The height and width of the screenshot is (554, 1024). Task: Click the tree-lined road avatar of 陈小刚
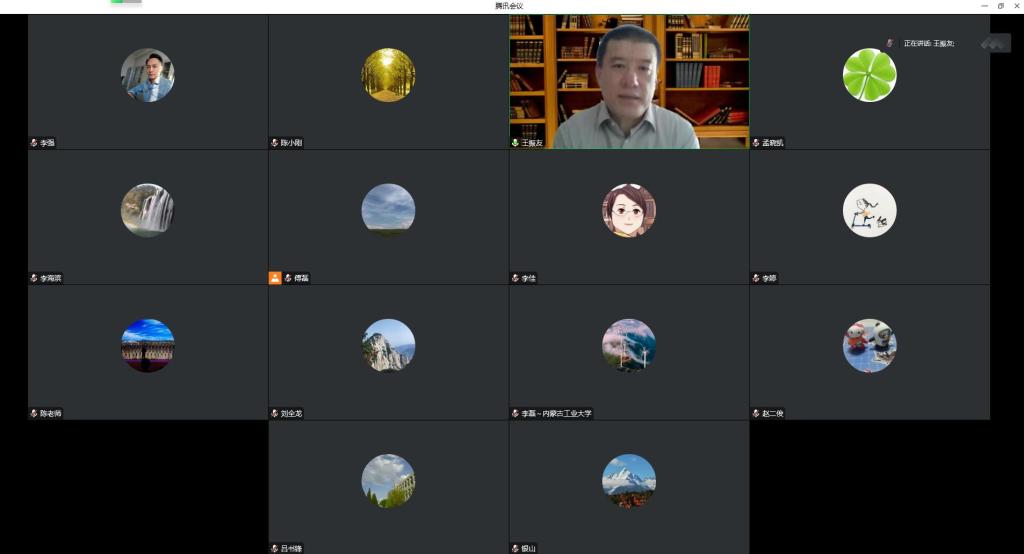(x=388, y=75)
